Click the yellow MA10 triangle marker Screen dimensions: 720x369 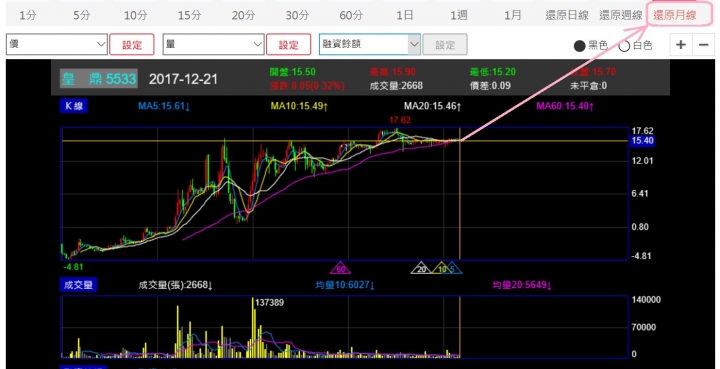point(441,268)
